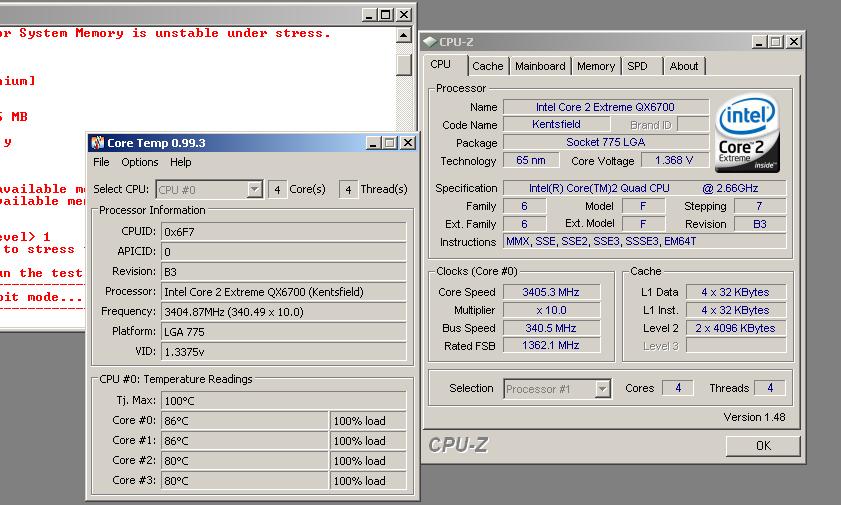Image resolution: width=841 pixels, height=505 pixels.
Task: Click the Processor field in Core Temp
Action: [x=283, y=292]
